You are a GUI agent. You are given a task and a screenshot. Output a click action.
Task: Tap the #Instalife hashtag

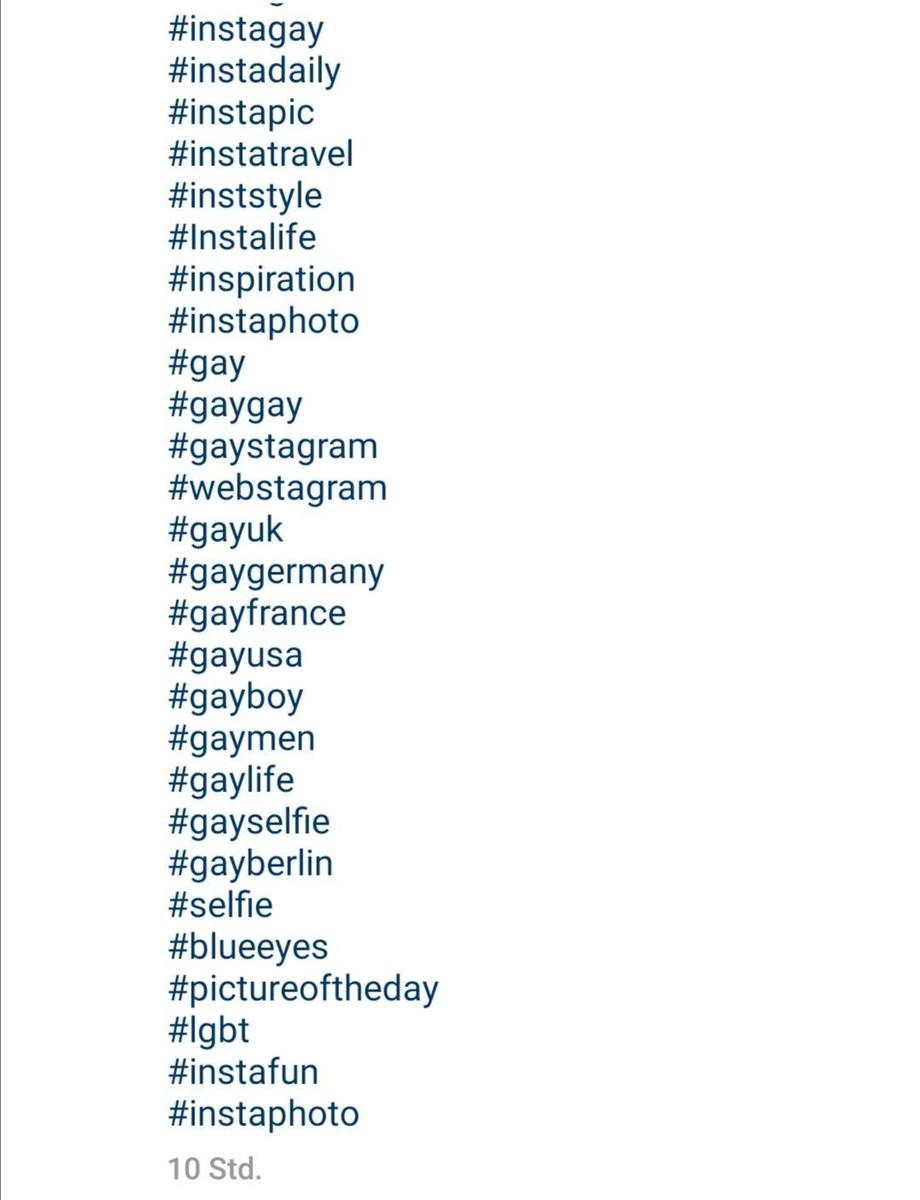click(x=242, y=238)
